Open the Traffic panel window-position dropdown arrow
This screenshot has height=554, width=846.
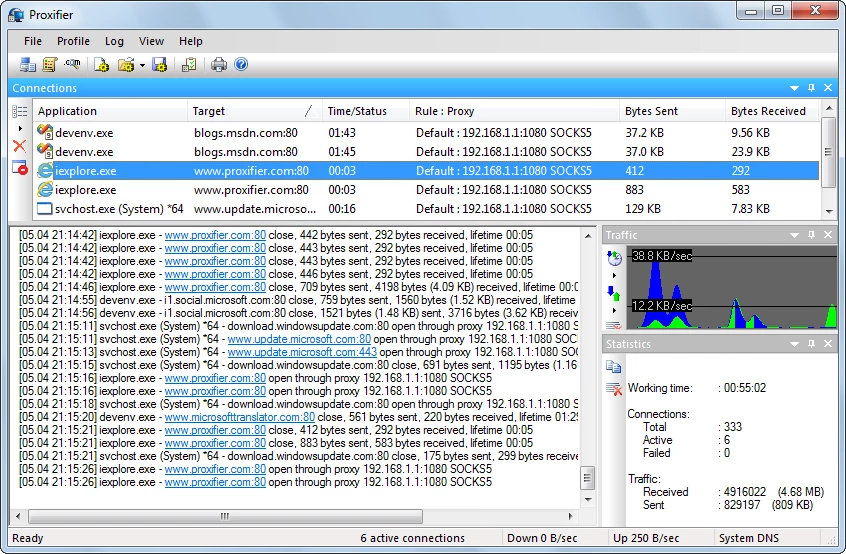click(794, 235)
